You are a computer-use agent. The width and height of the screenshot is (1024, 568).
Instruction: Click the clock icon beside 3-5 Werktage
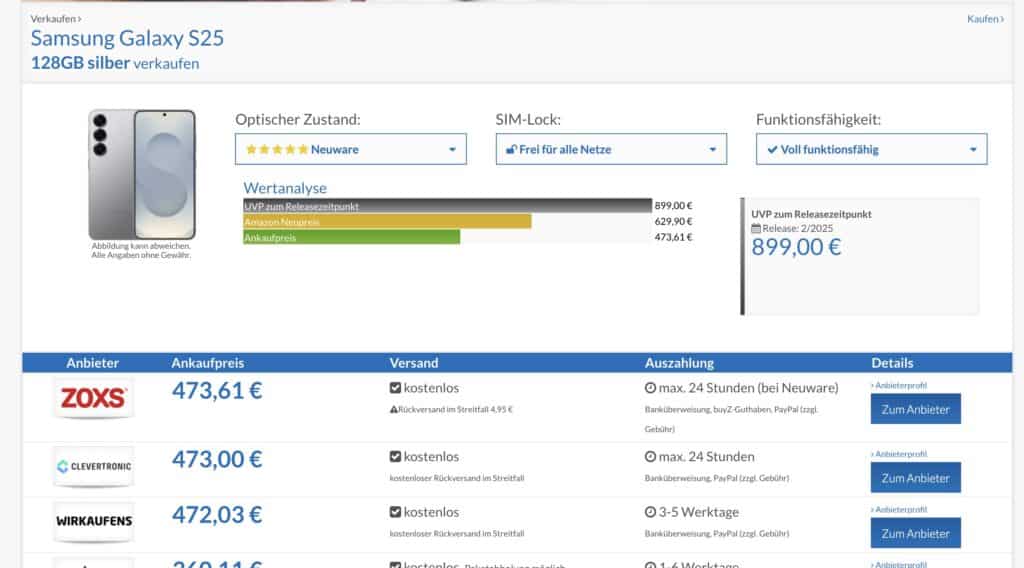650,512
